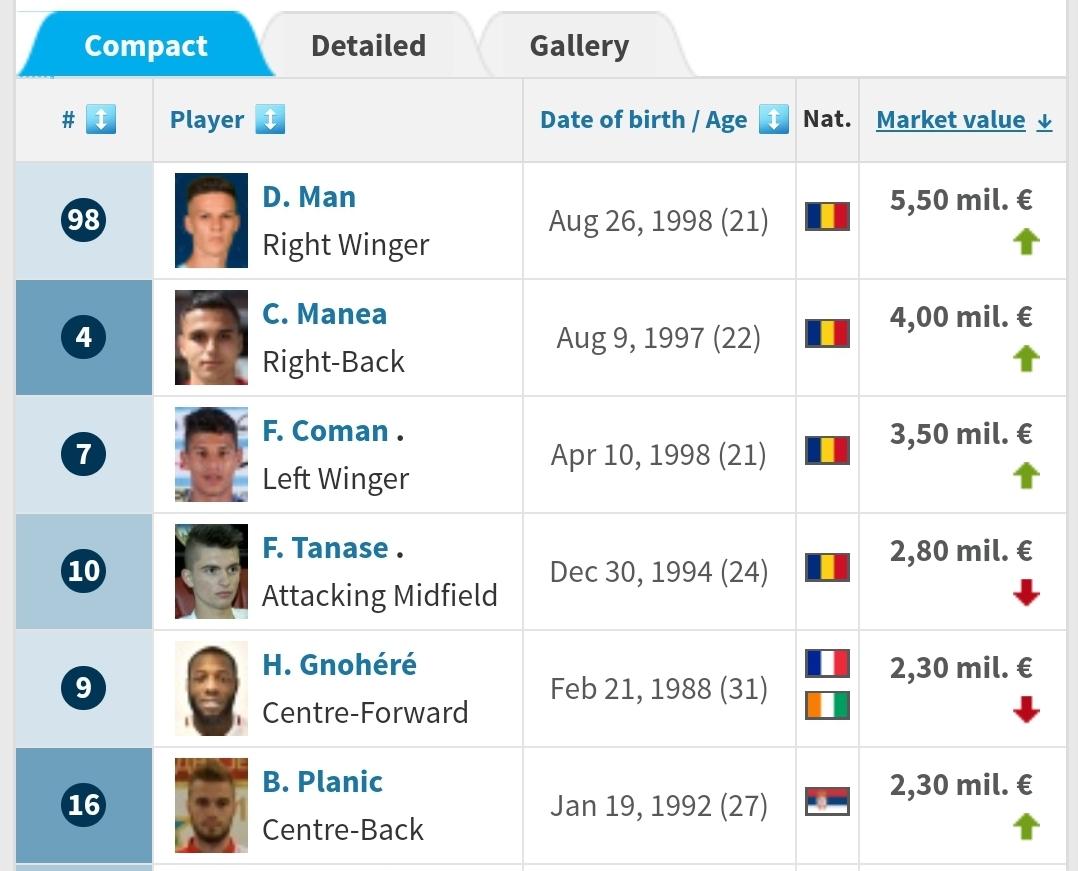Sort by shirt number column icon
Image resolution: width=1078 pixels, height=871 pixels.
point(101,120)
